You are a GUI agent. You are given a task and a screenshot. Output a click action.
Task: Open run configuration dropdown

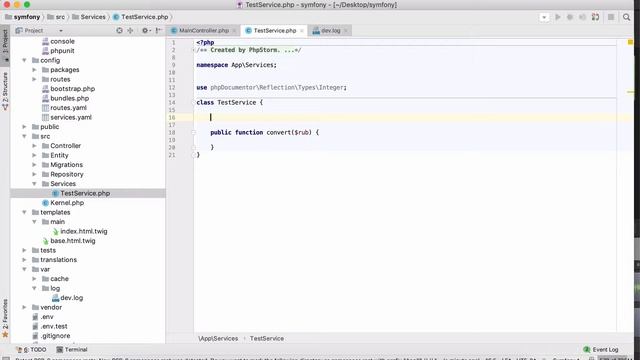[x=544, y=17]
